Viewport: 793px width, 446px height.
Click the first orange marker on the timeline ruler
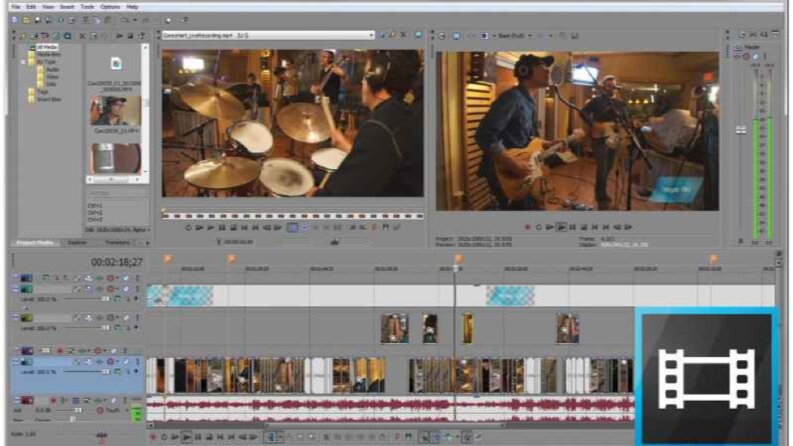pos(167,259)
